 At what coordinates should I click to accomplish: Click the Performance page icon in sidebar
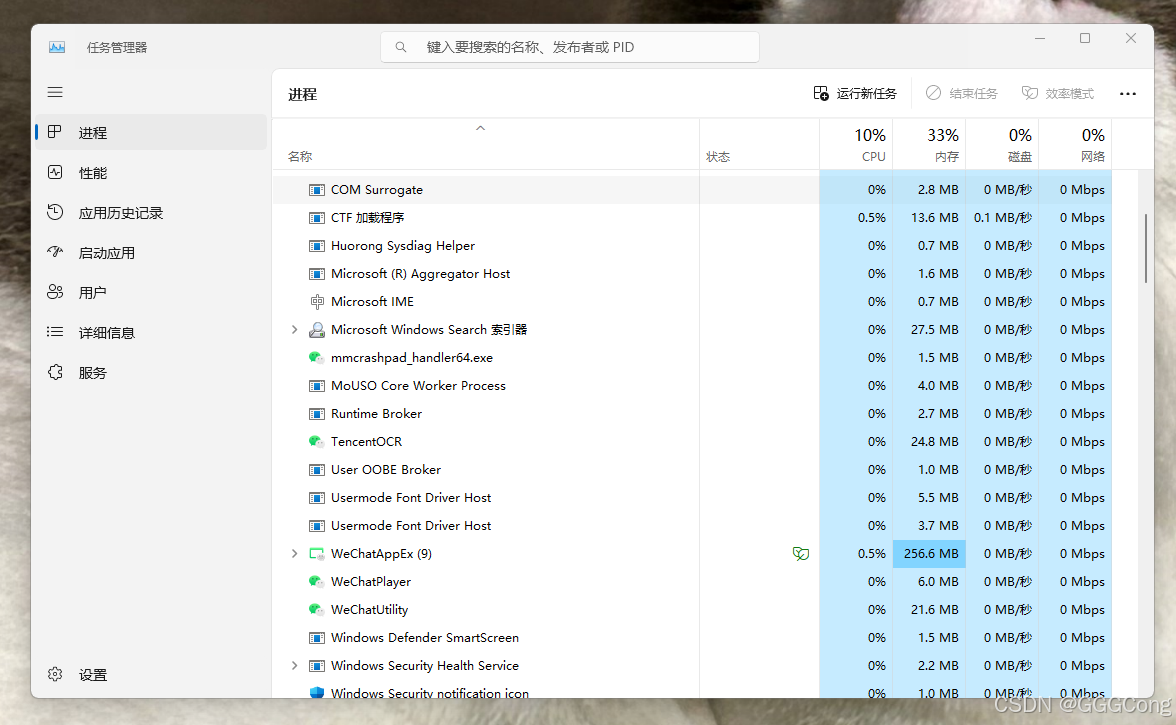point(55,172)
